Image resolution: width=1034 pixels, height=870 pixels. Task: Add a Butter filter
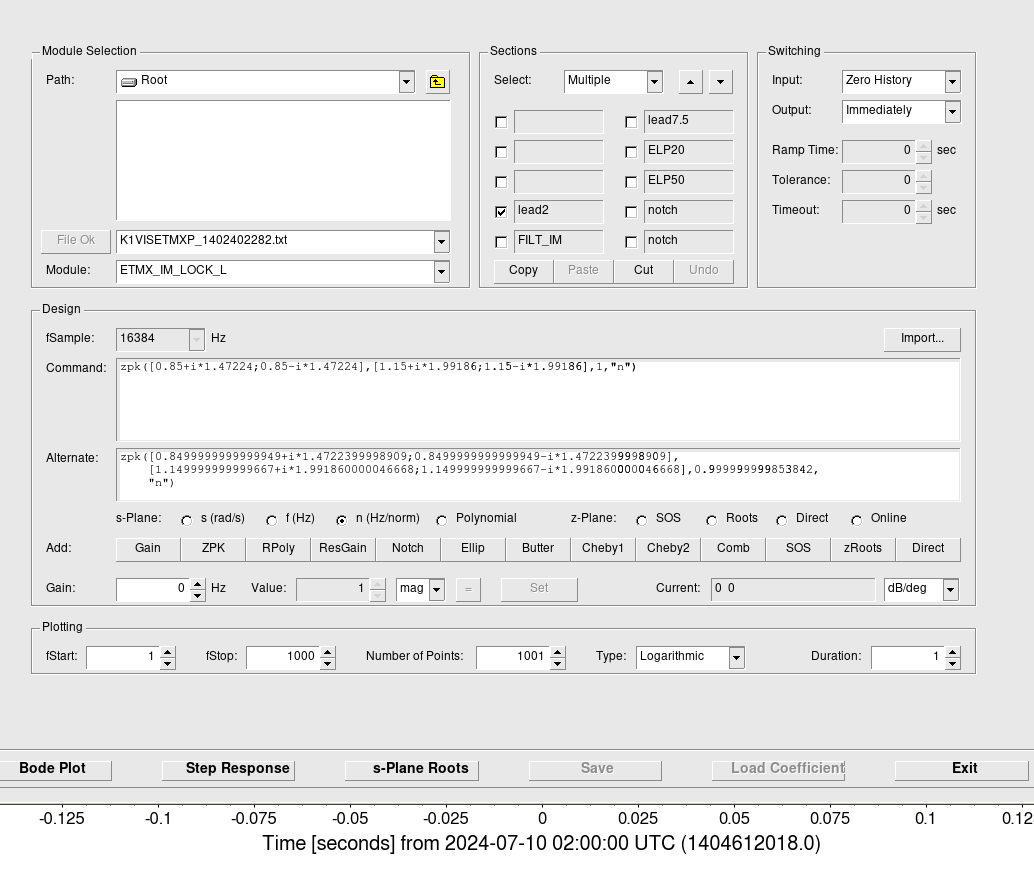[x=538, y=548]
